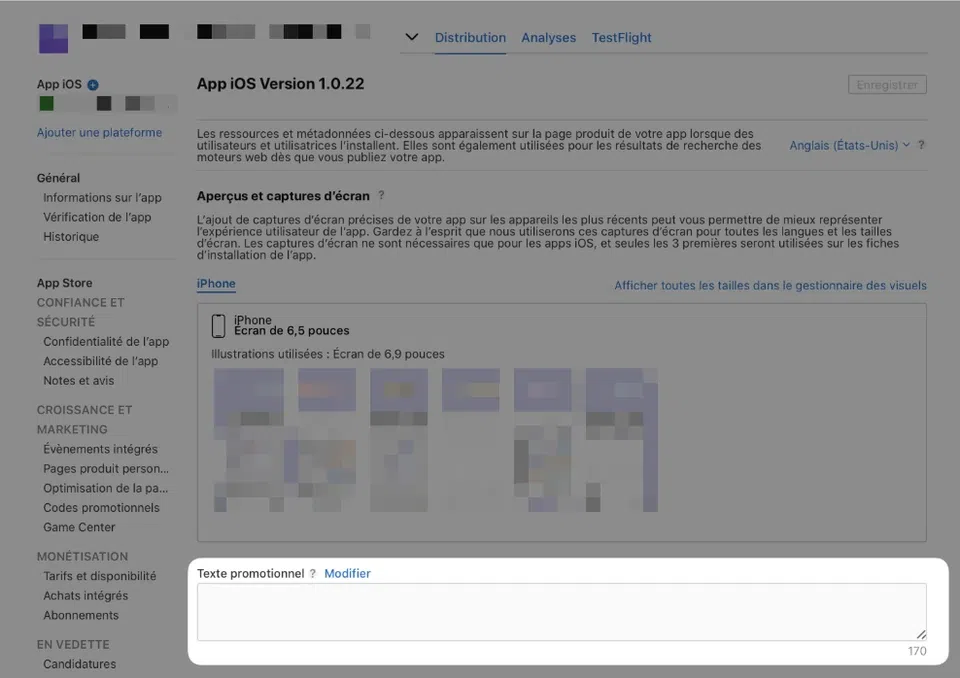Click the purple app icon

pyautogui.click(x=53, y=39)
